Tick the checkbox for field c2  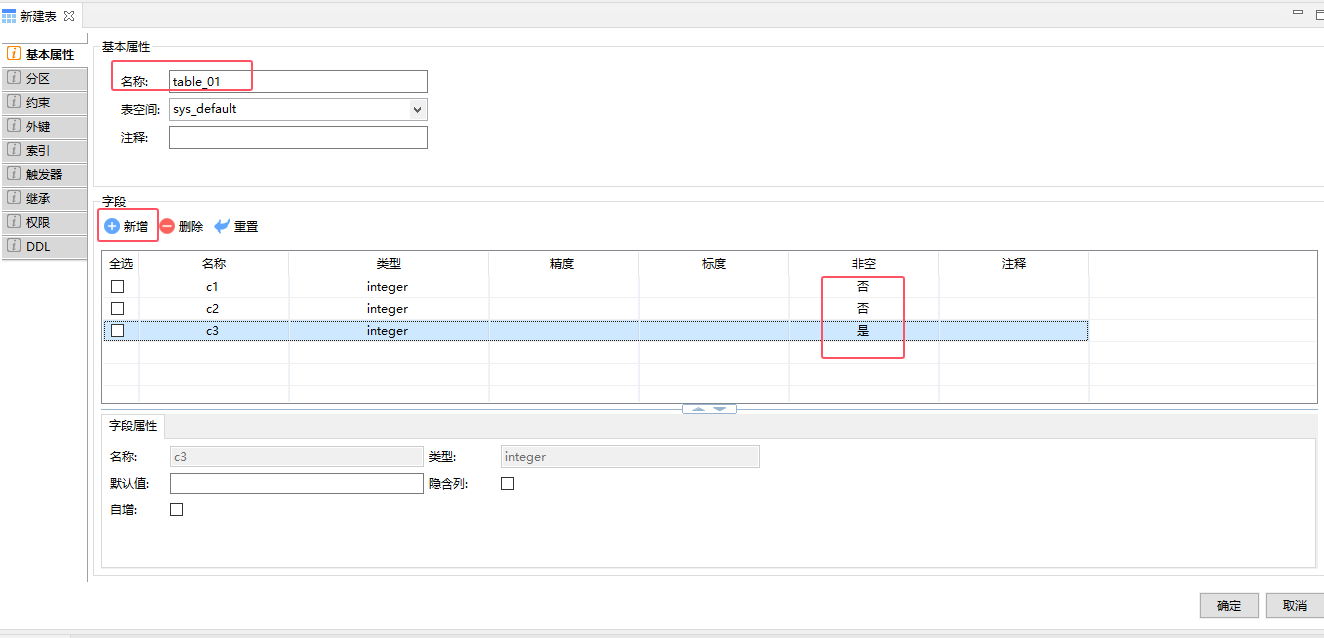tap(118, 309)
